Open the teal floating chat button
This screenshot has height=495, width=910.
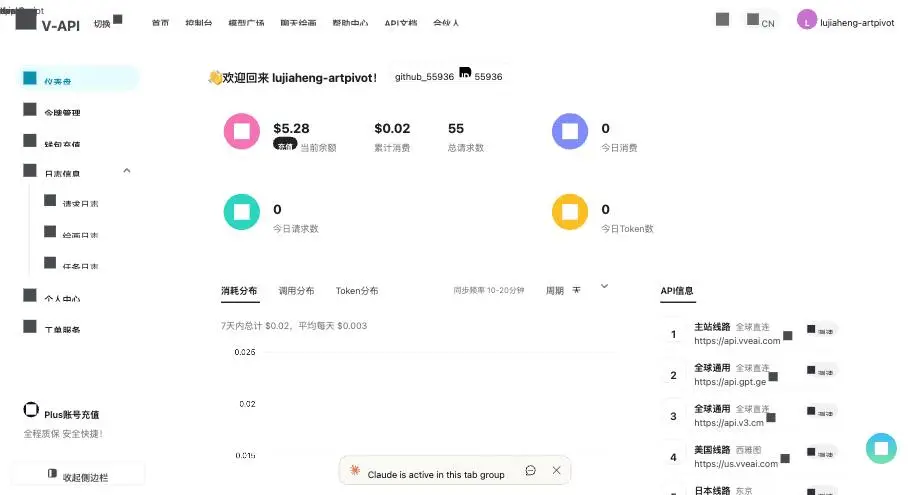(881, 448)
